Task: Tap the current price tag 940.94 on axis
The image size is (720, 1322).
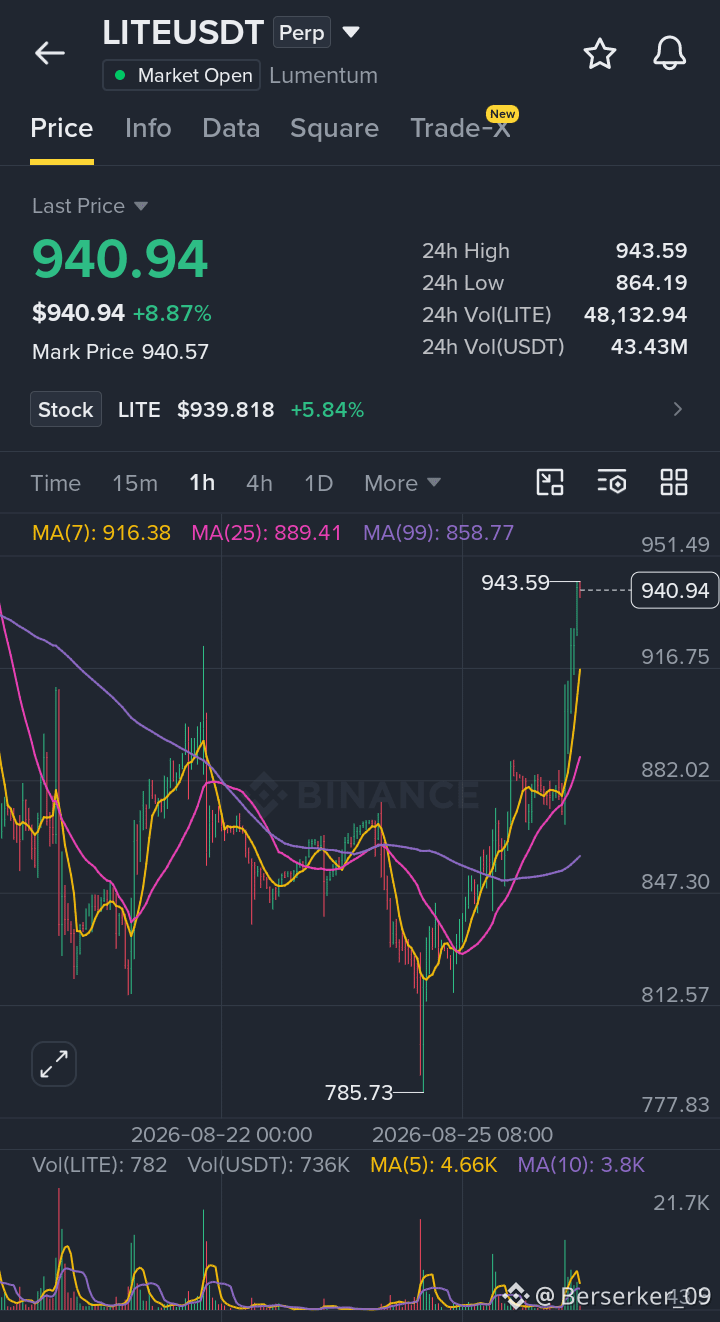Action: tap(675, 591)
